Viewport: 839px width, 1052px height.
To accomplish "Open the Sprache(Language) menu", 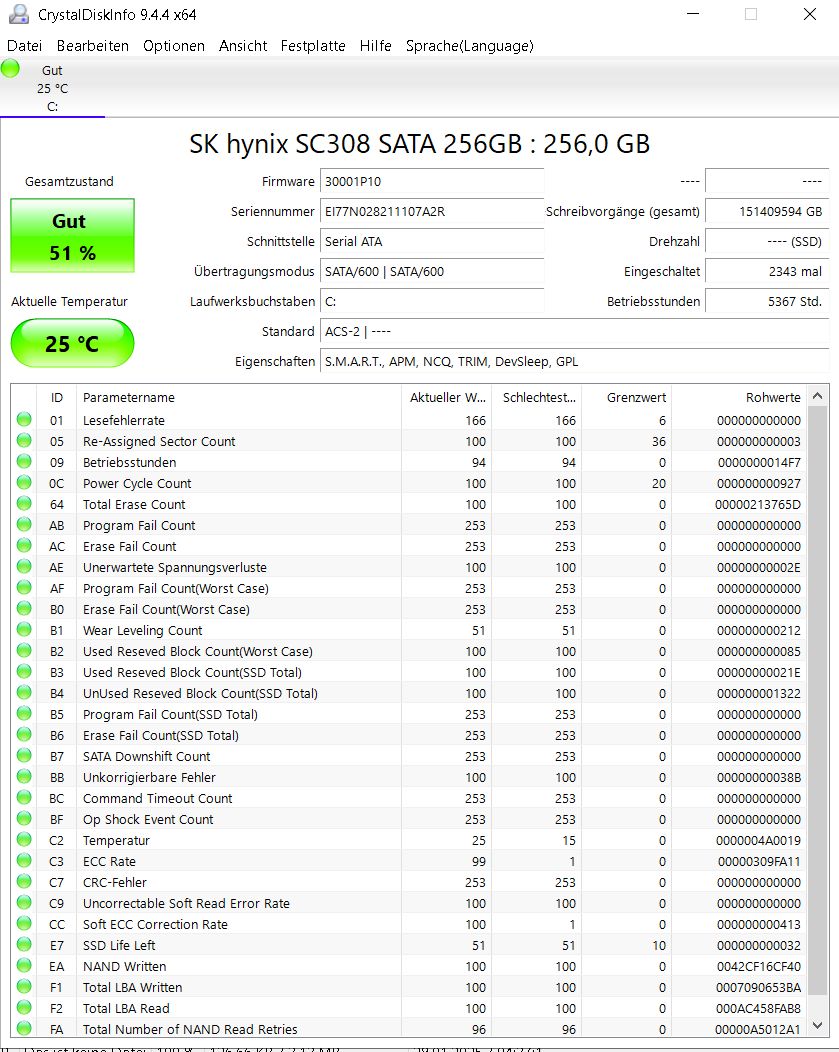I will (x=469, y=46).
